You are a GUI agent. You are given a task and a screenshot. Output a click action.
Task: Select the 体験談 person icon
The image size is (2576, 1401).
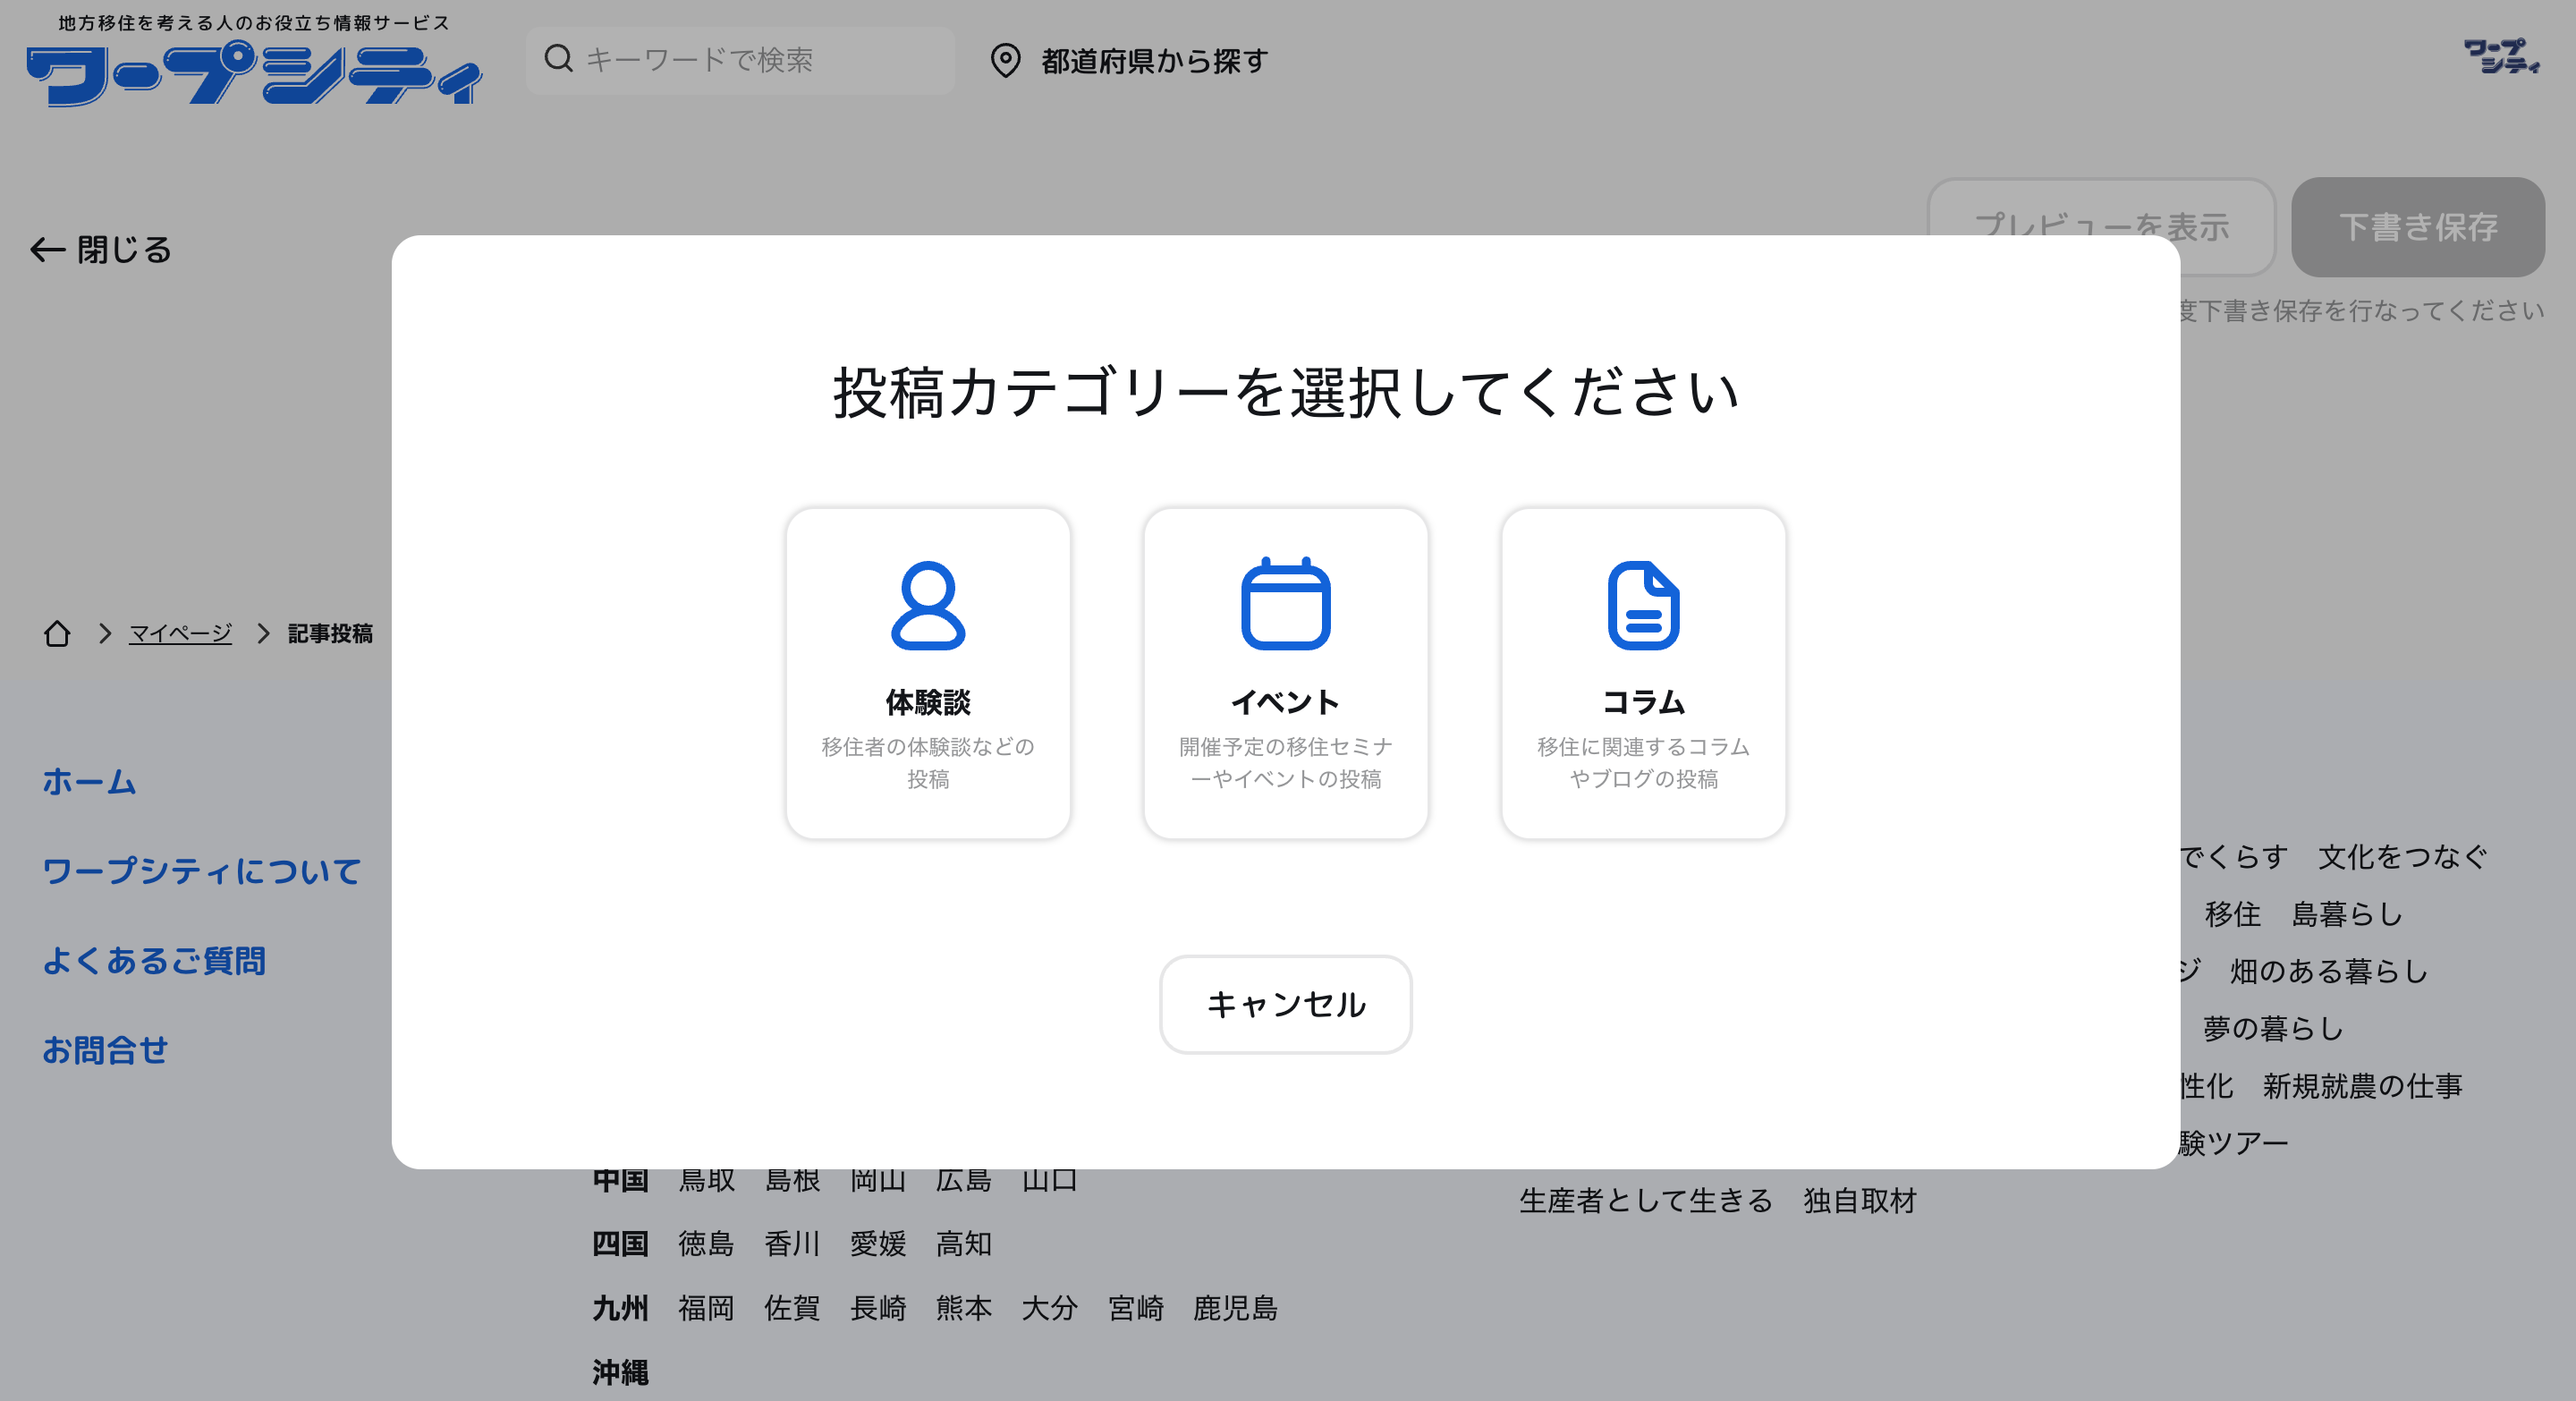927,605
